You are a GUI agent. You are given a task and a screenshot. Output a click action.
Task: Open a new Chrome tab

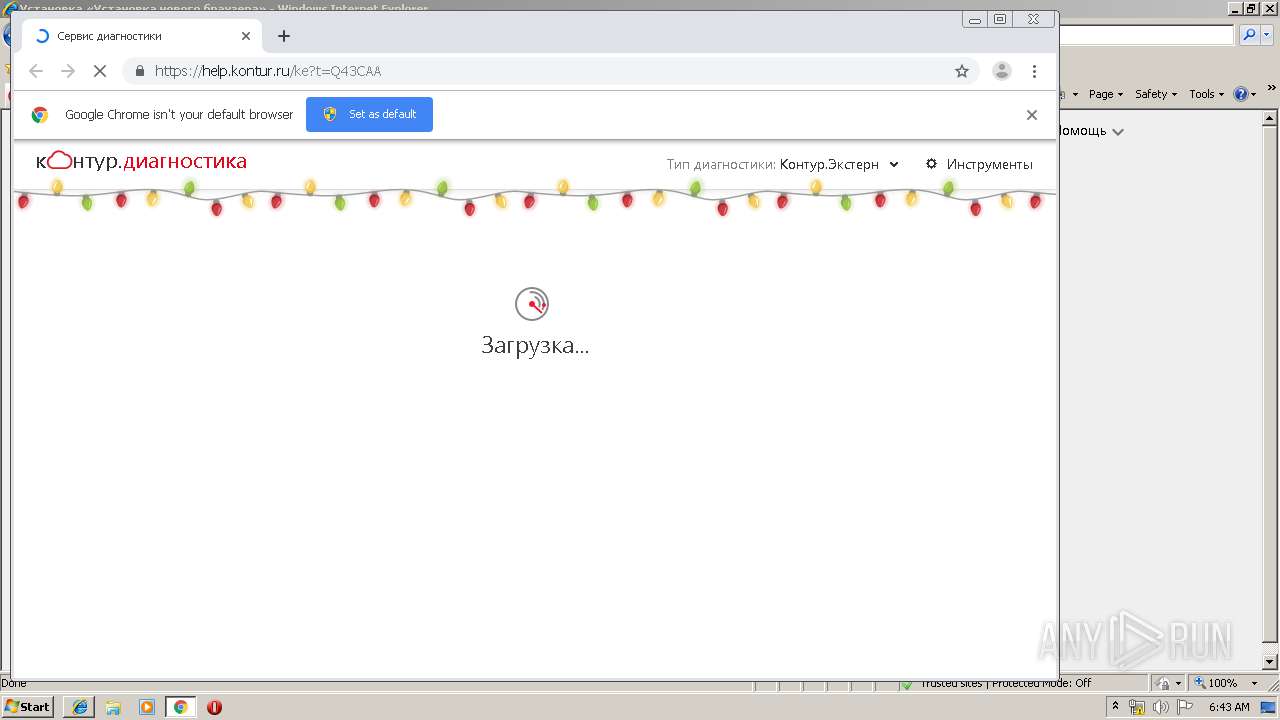pyautogui.click(x=284, y=36)
